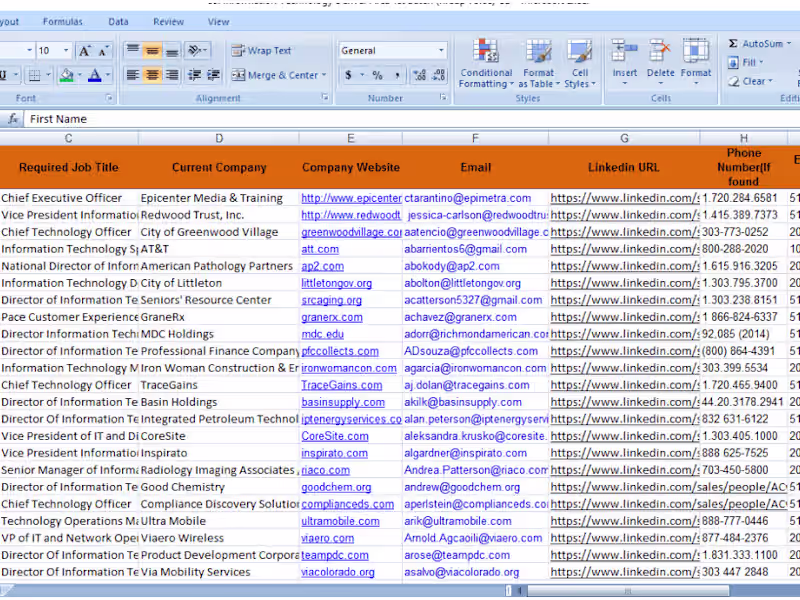Open the att.com company website link
The height and width of the screenshot is (600, 800).
(x=320, y=249)
